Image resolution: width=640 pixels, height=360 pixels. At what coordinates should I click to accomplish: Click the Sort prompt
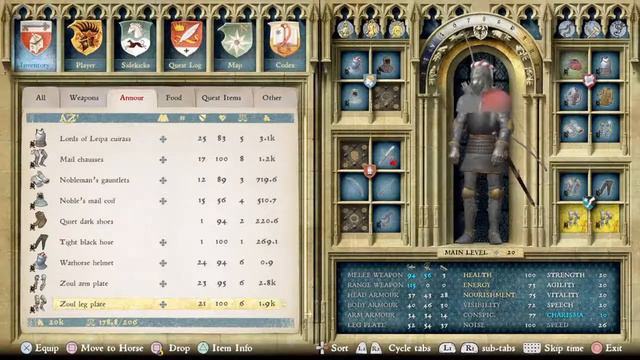(333, 348)
